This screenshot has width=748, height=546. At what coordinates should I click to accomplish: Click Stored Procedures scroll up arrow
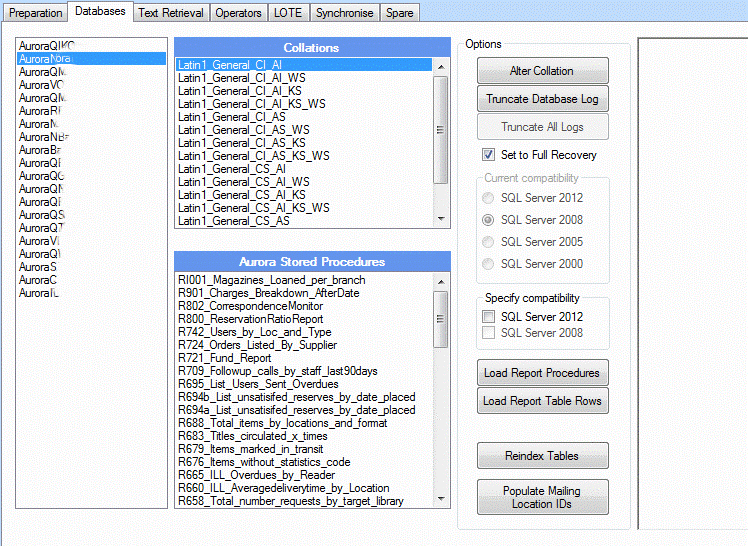[x=441, y=282]
